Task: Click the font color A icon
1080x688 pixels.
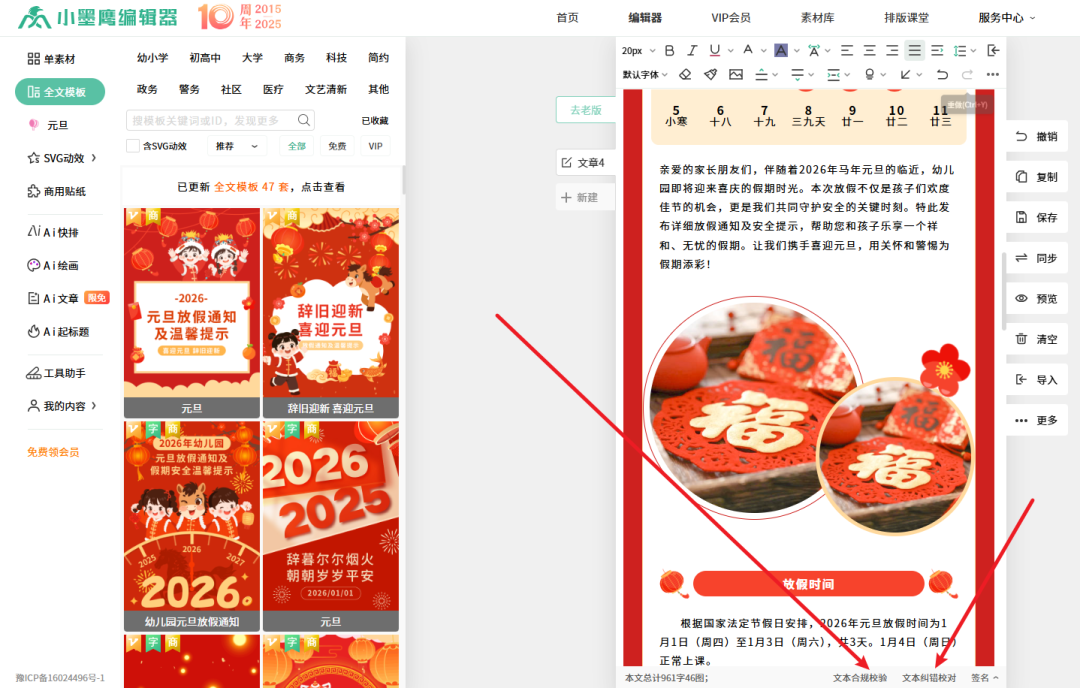Action: pos(748,50)
